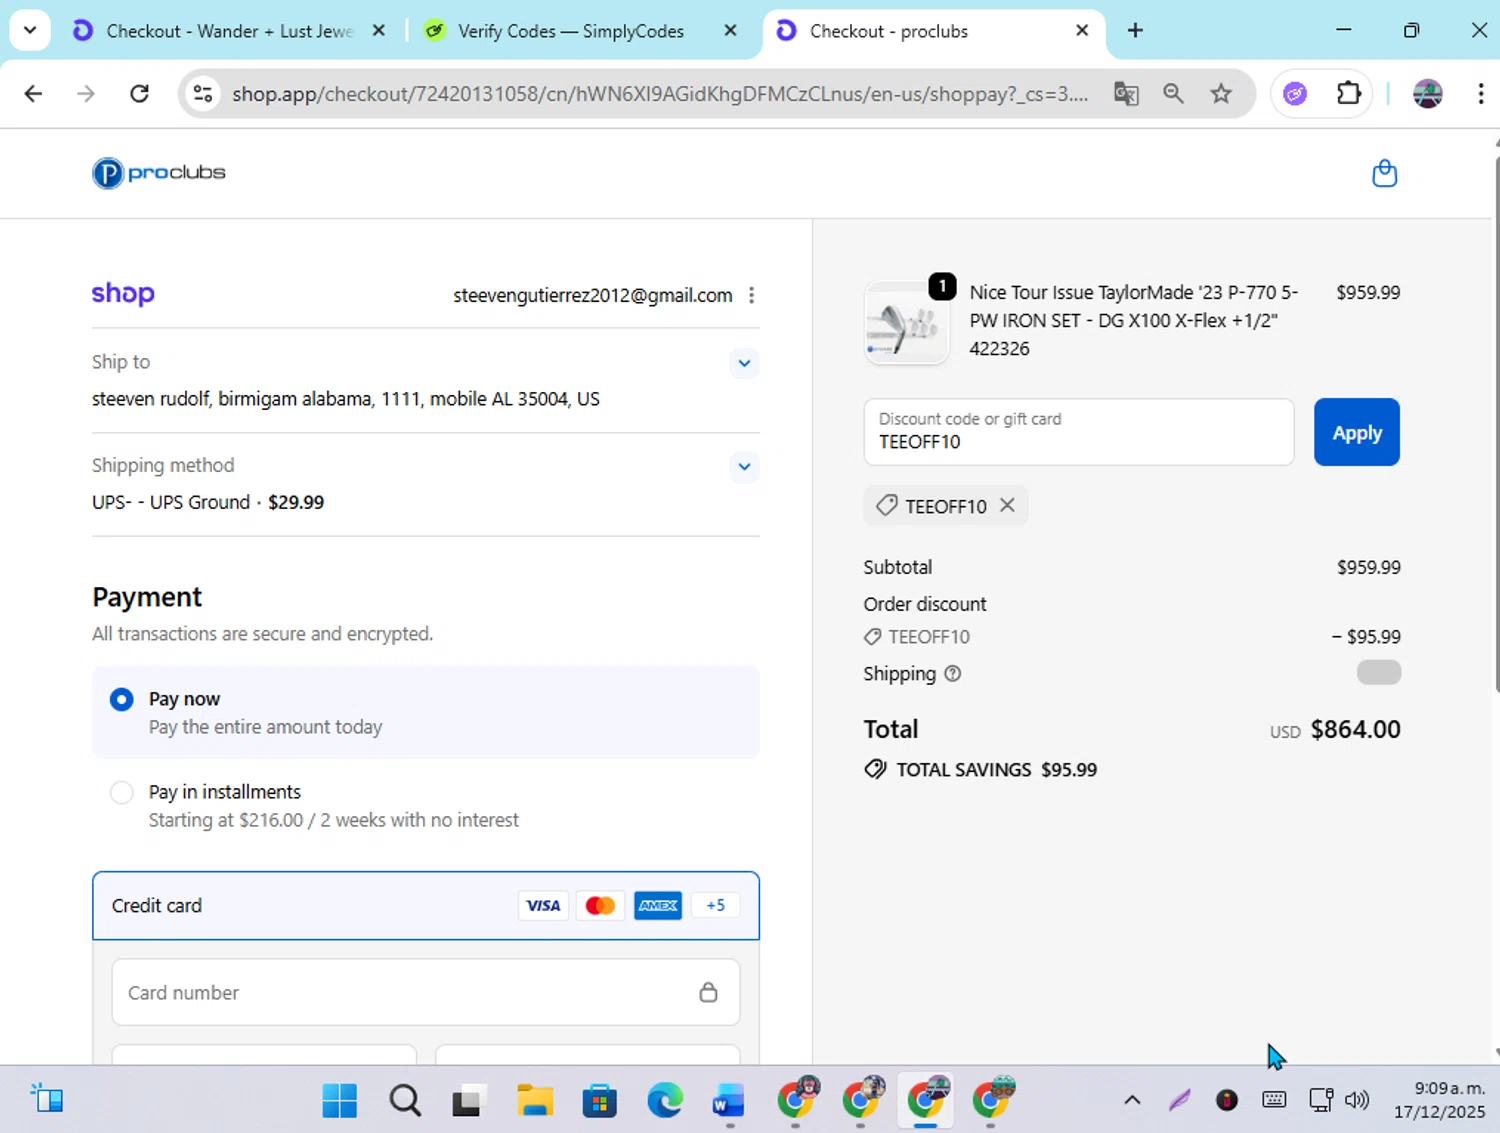
Task: Click shipping info question mark icon
Action: (x=952, y=674)
